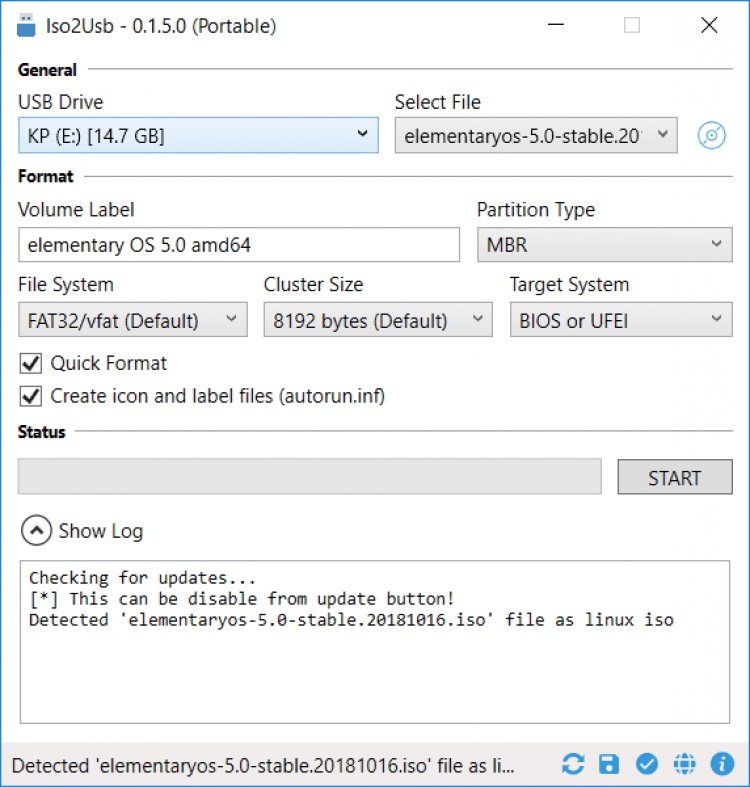Uncheck the Quick Format checkbox
This screenshot has height=787, width=750.
pyautogui.click(x=30, y=364)
